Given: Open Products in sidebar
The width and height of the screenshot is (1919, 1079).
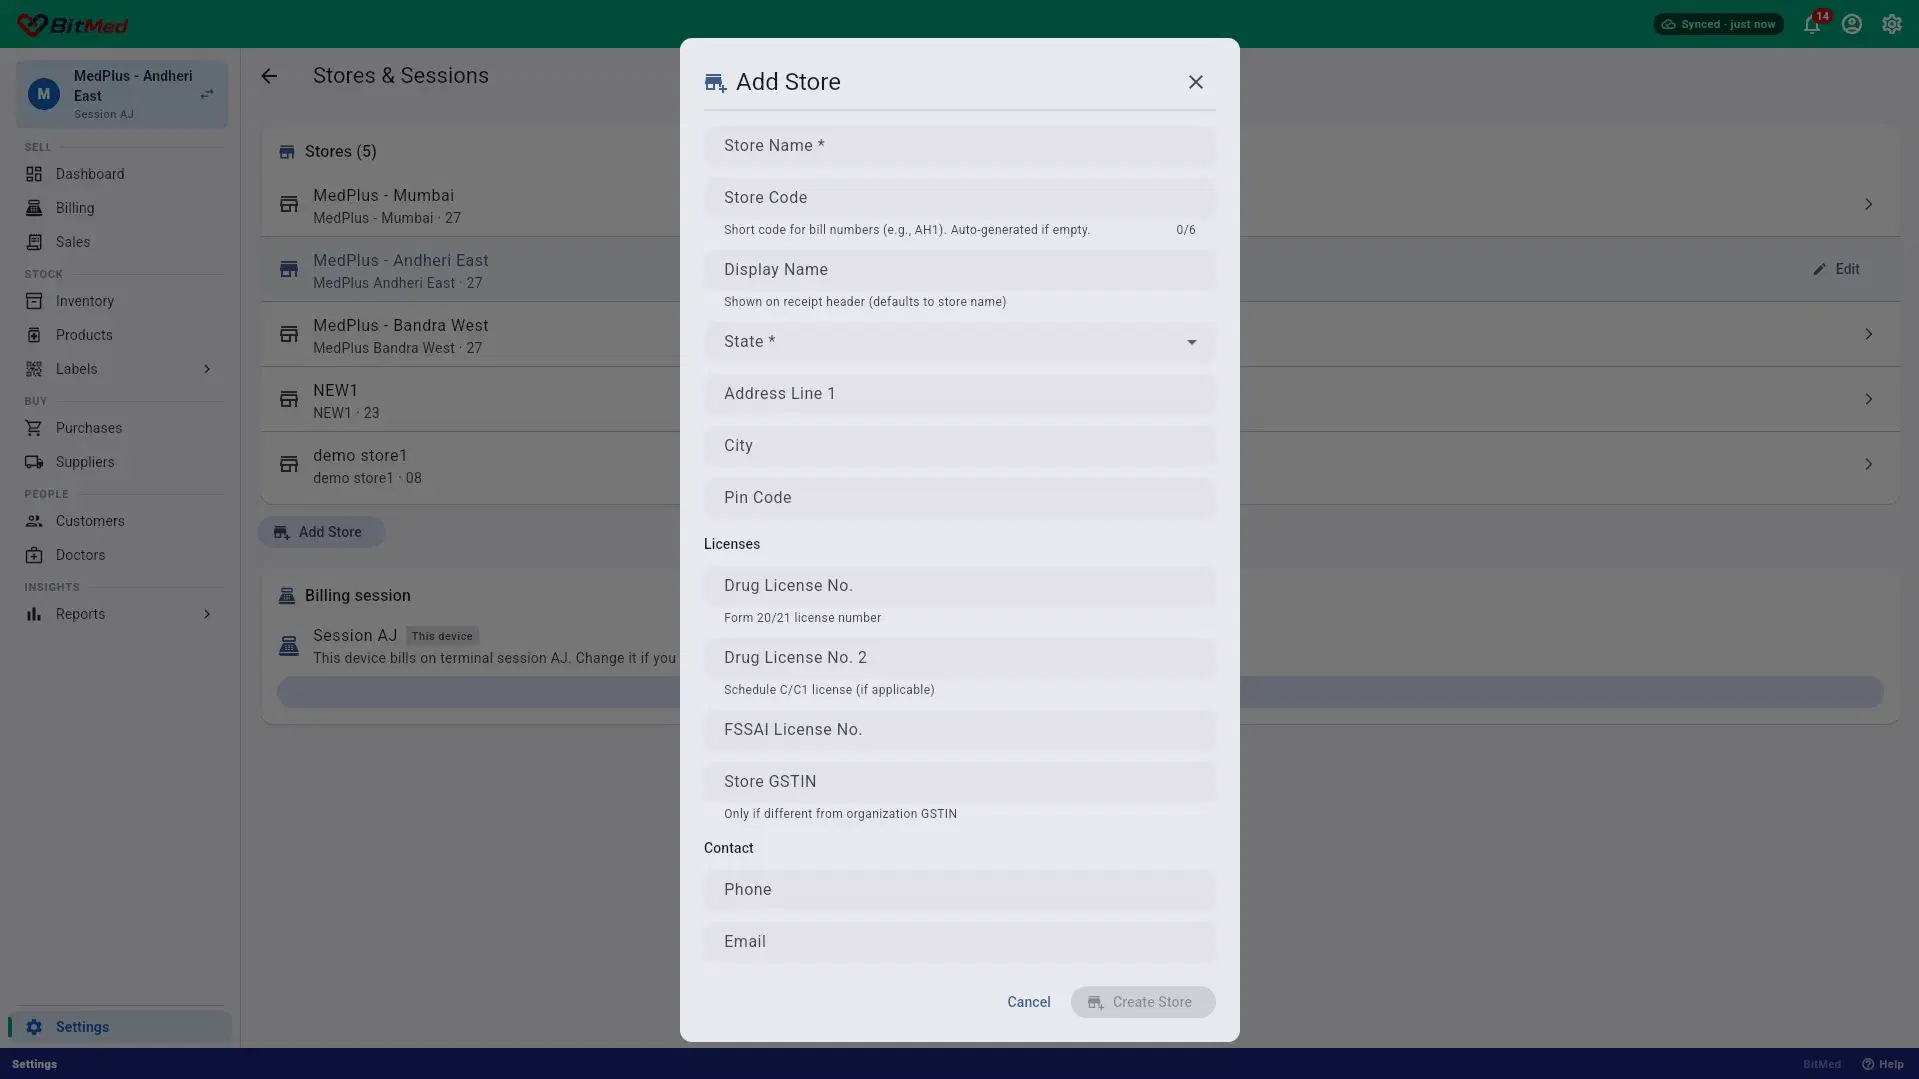Looking at the screenshot, I should click(x=122, y=335).
